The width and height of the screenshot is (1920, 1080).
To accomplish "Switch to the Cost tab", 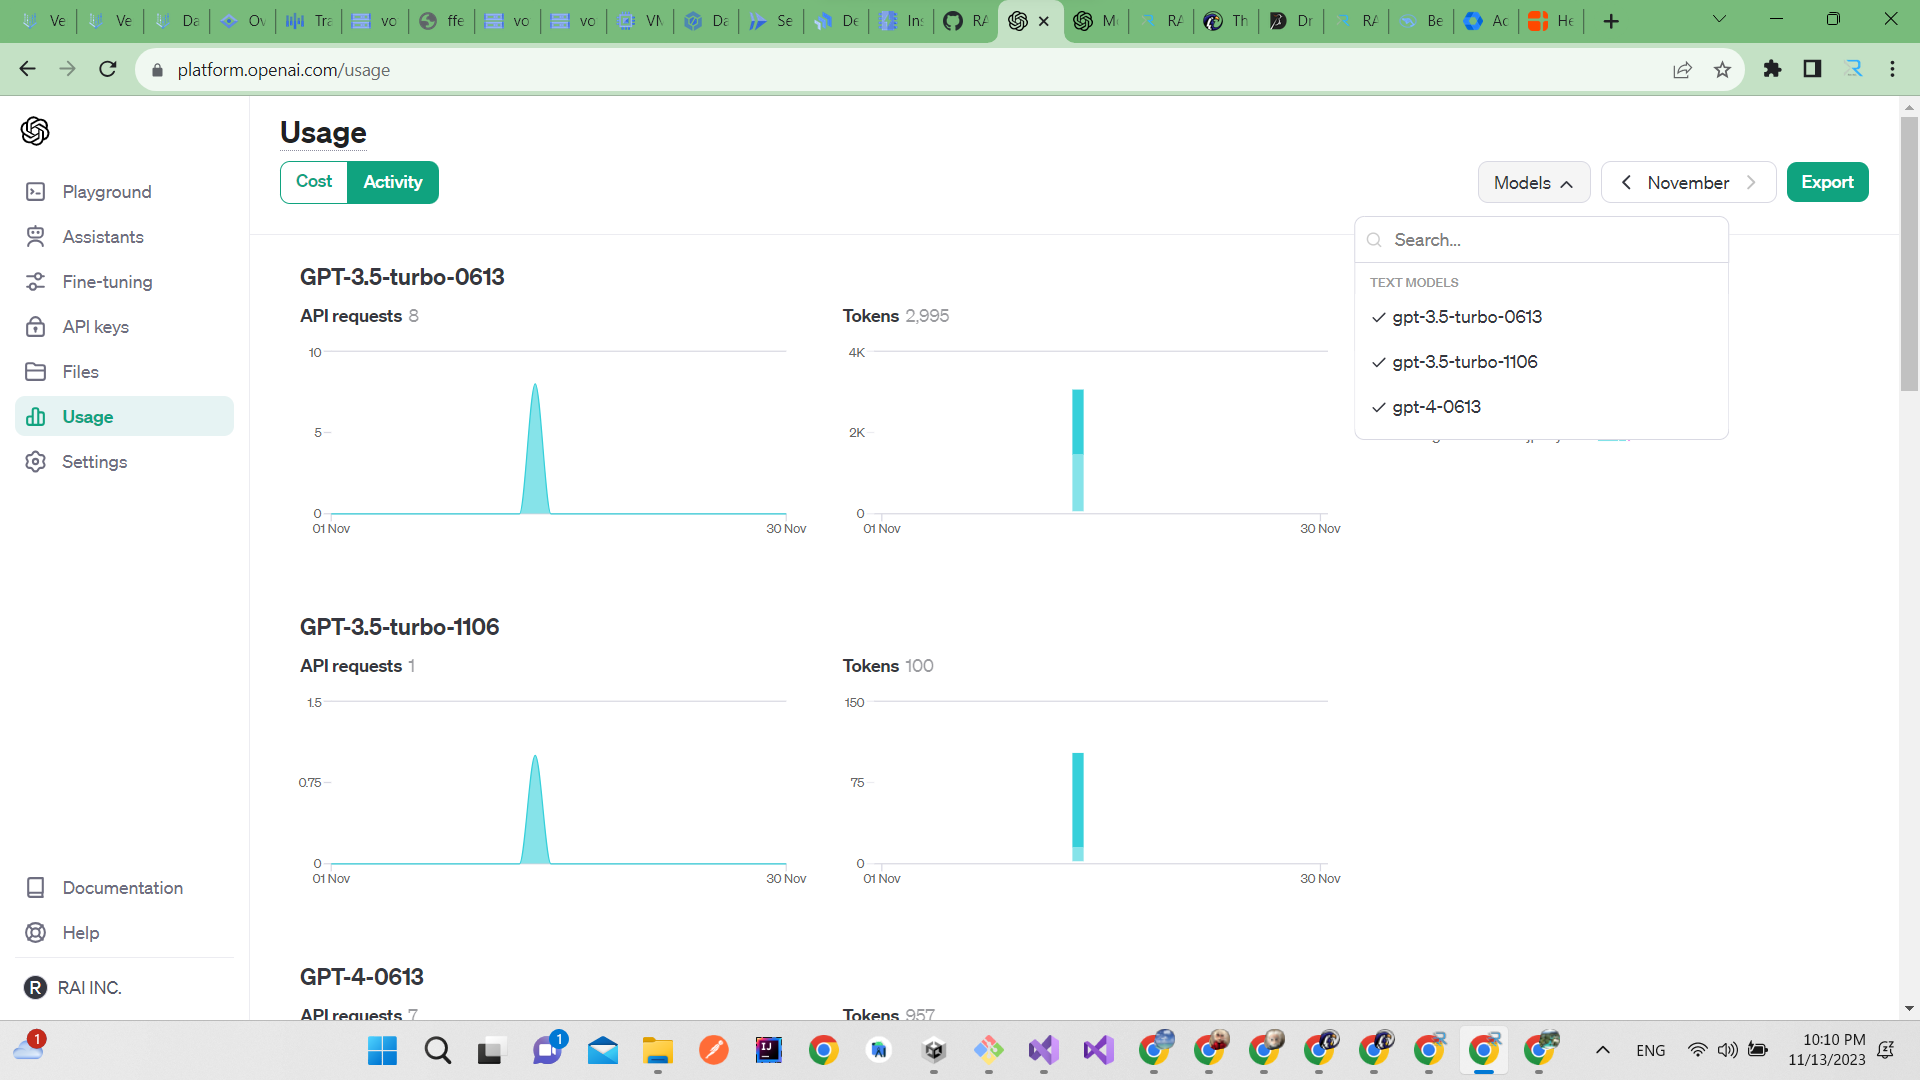I will pos(313,182).
